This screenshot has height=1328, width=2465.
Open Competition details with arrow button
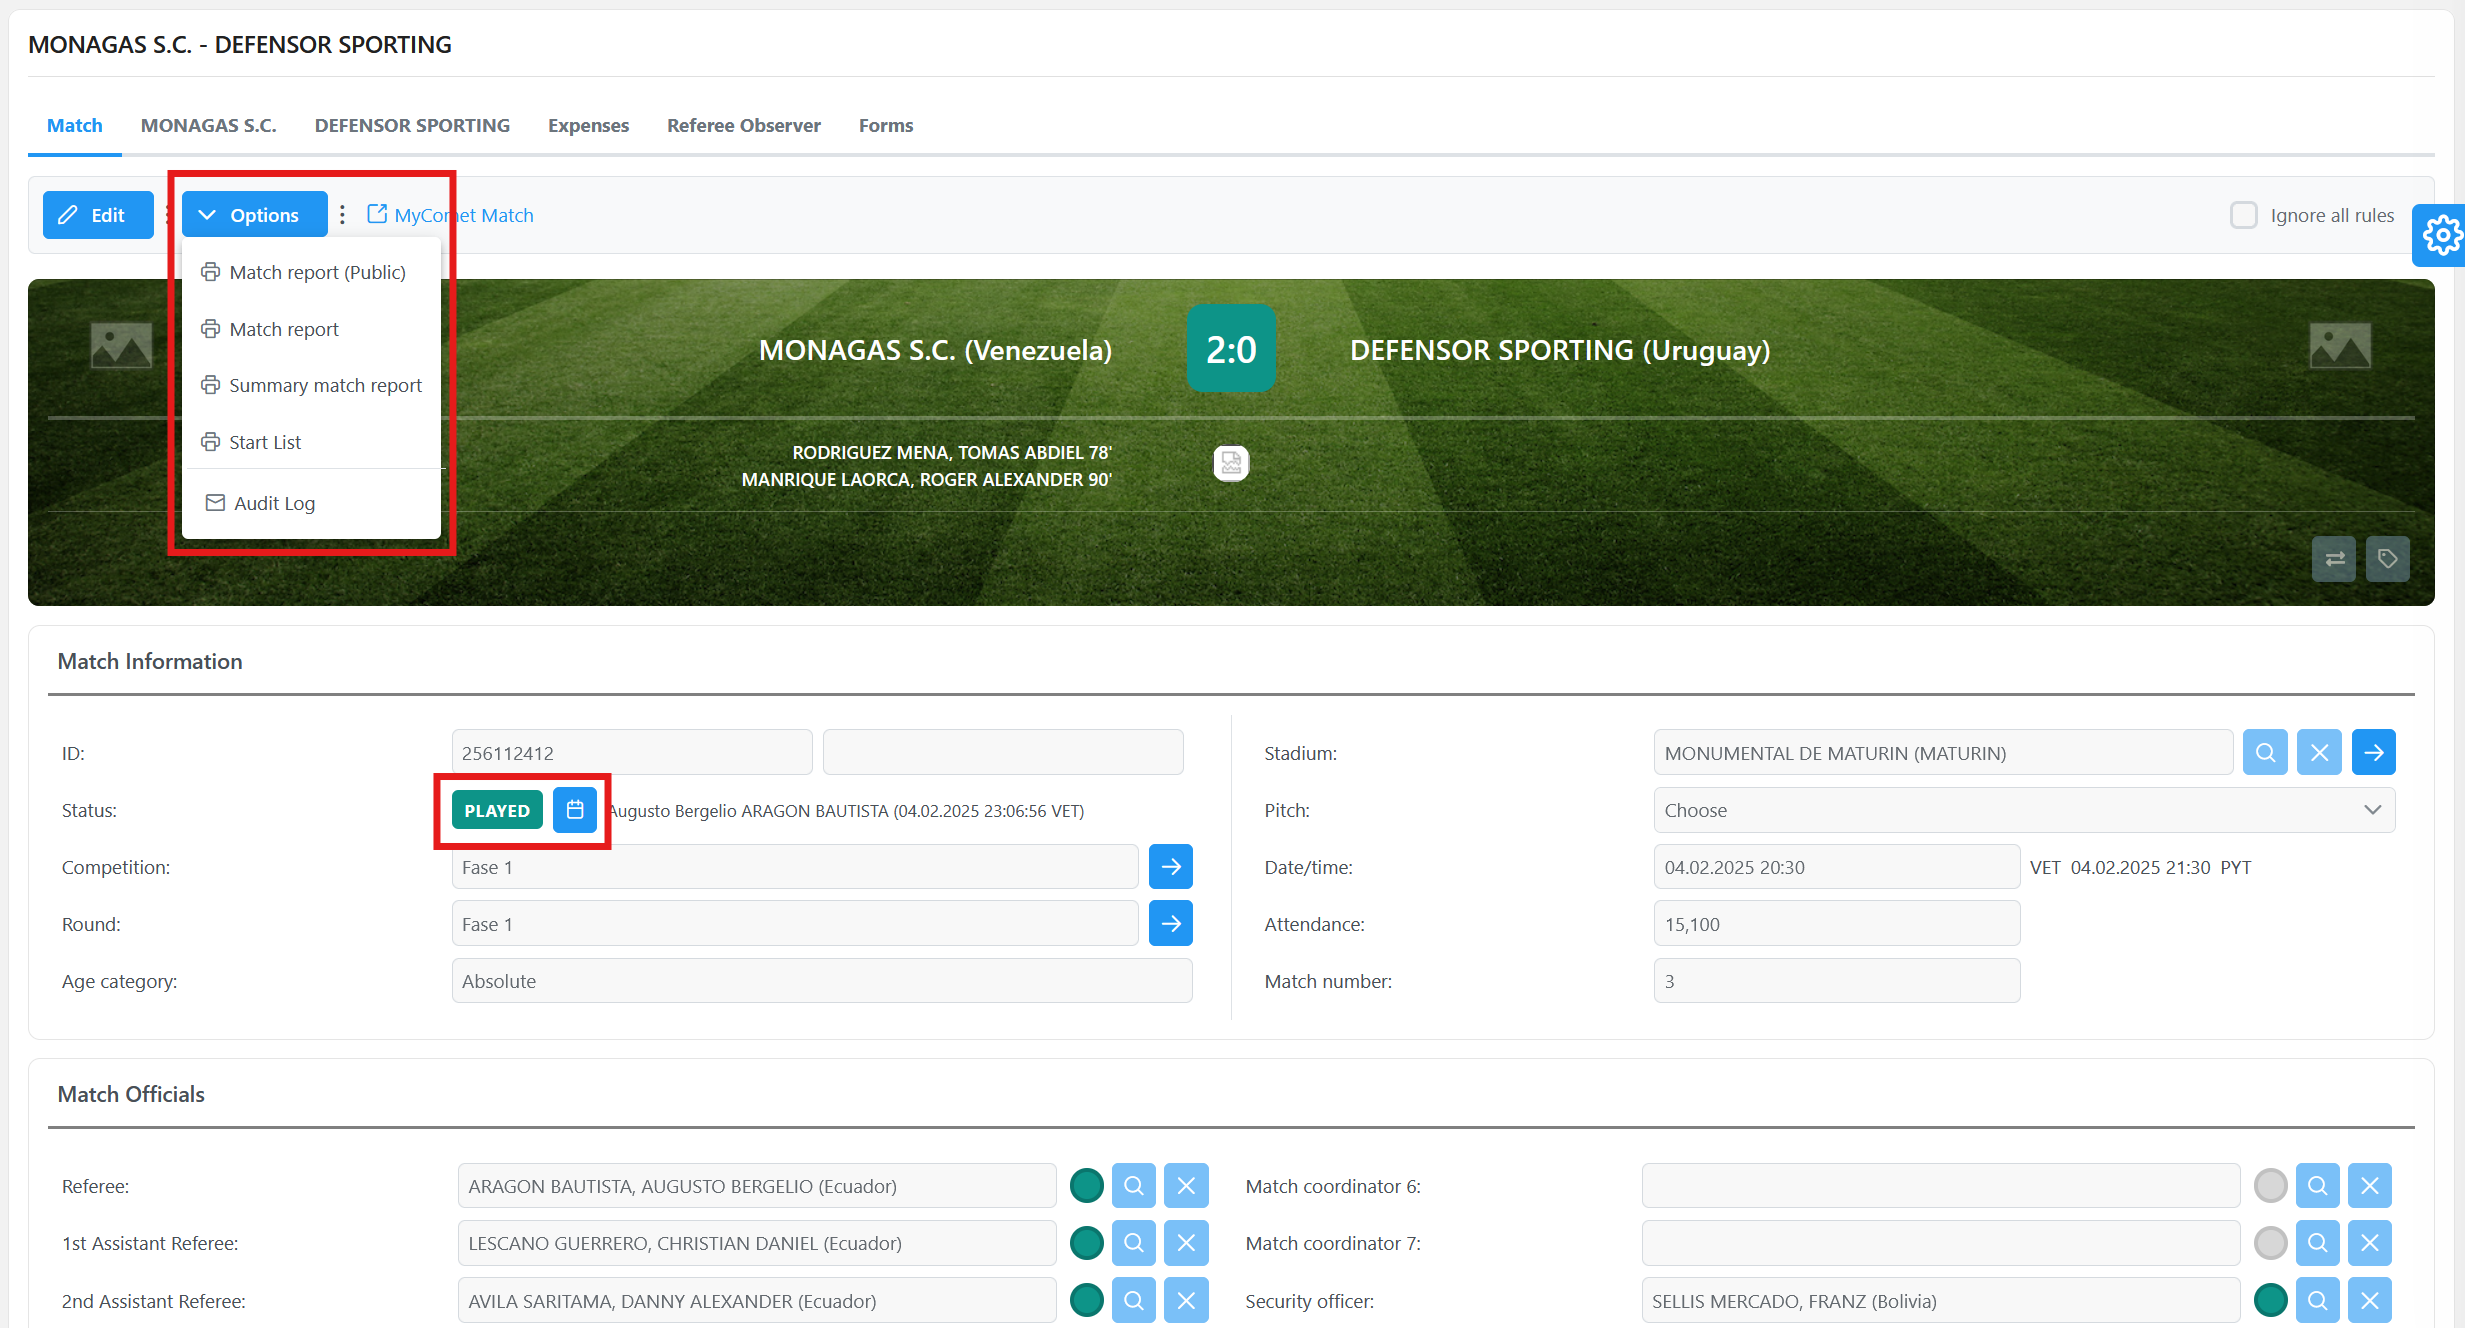(x=1171, y=867)
